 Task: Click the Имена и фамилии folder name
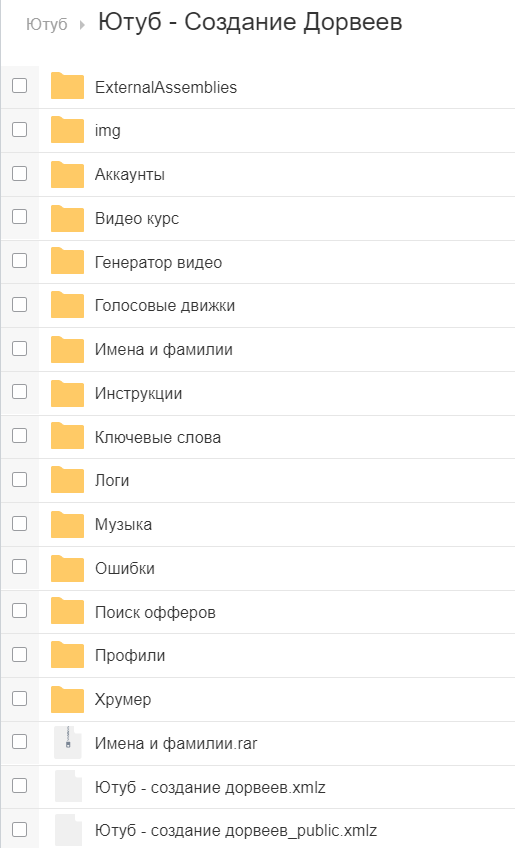[x=164, y=349]
